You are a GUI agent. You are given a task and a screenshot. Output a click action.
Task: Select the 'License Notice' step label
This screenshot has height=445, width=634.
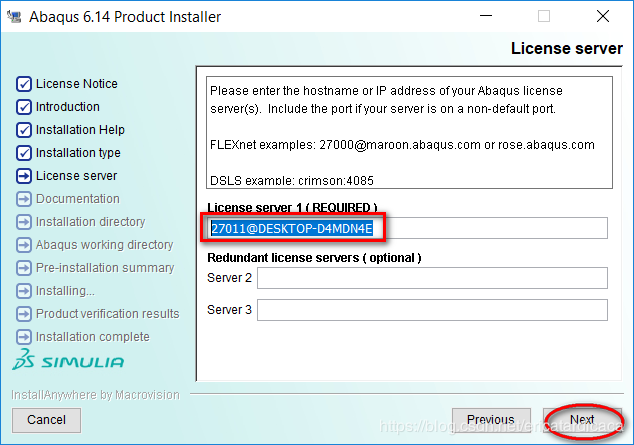pos(77,84)
